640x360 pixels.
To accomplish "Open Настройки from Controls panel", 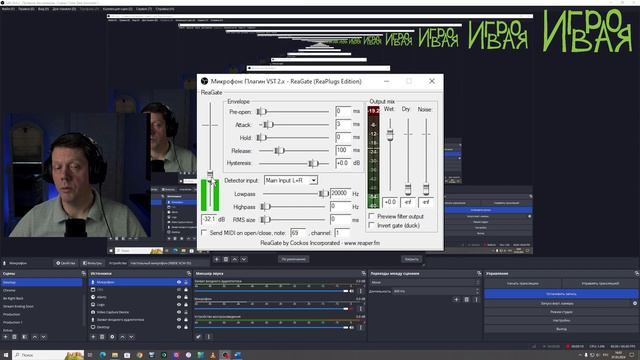I will (x=561, y=320).
